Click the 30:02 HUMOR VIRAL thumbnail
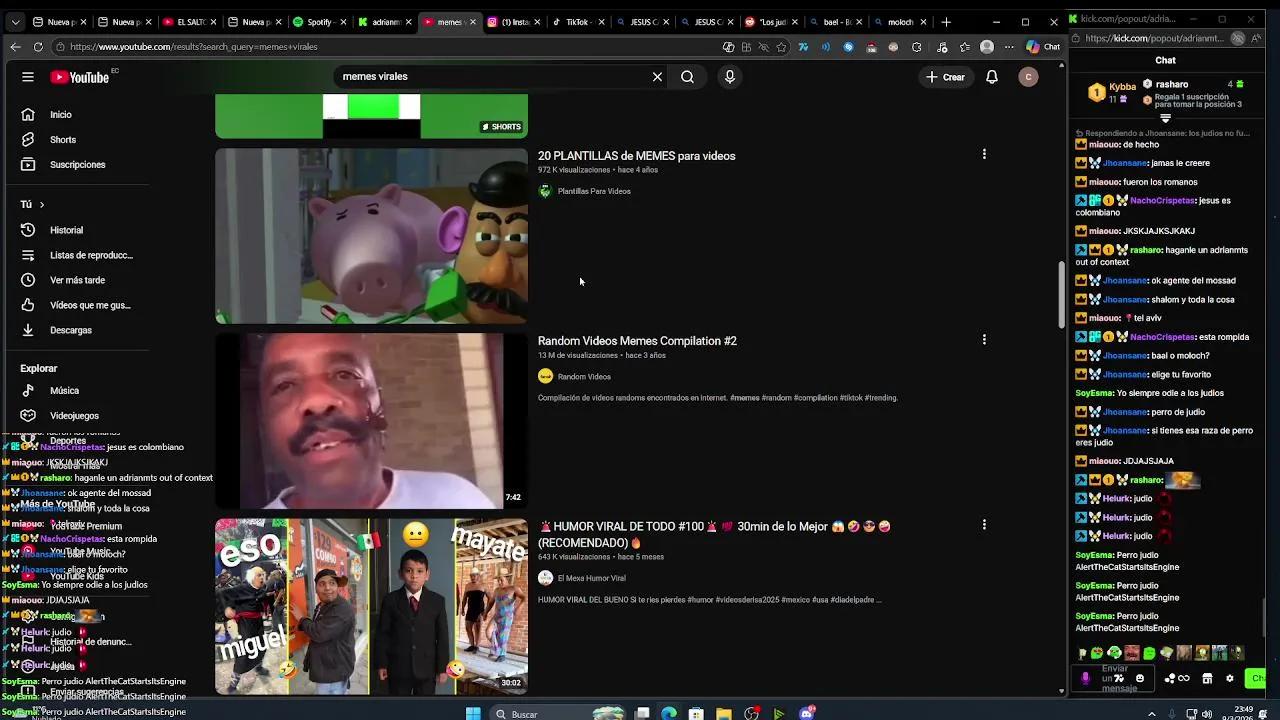The height and width of the screenshot is (720, 1280). 371,606
